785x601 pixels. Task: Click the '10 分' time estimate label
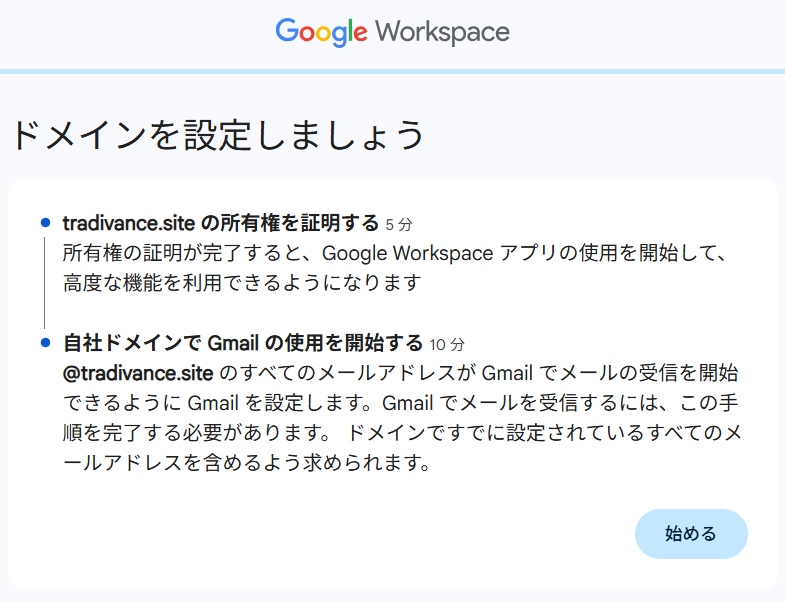tap(447, 345)
